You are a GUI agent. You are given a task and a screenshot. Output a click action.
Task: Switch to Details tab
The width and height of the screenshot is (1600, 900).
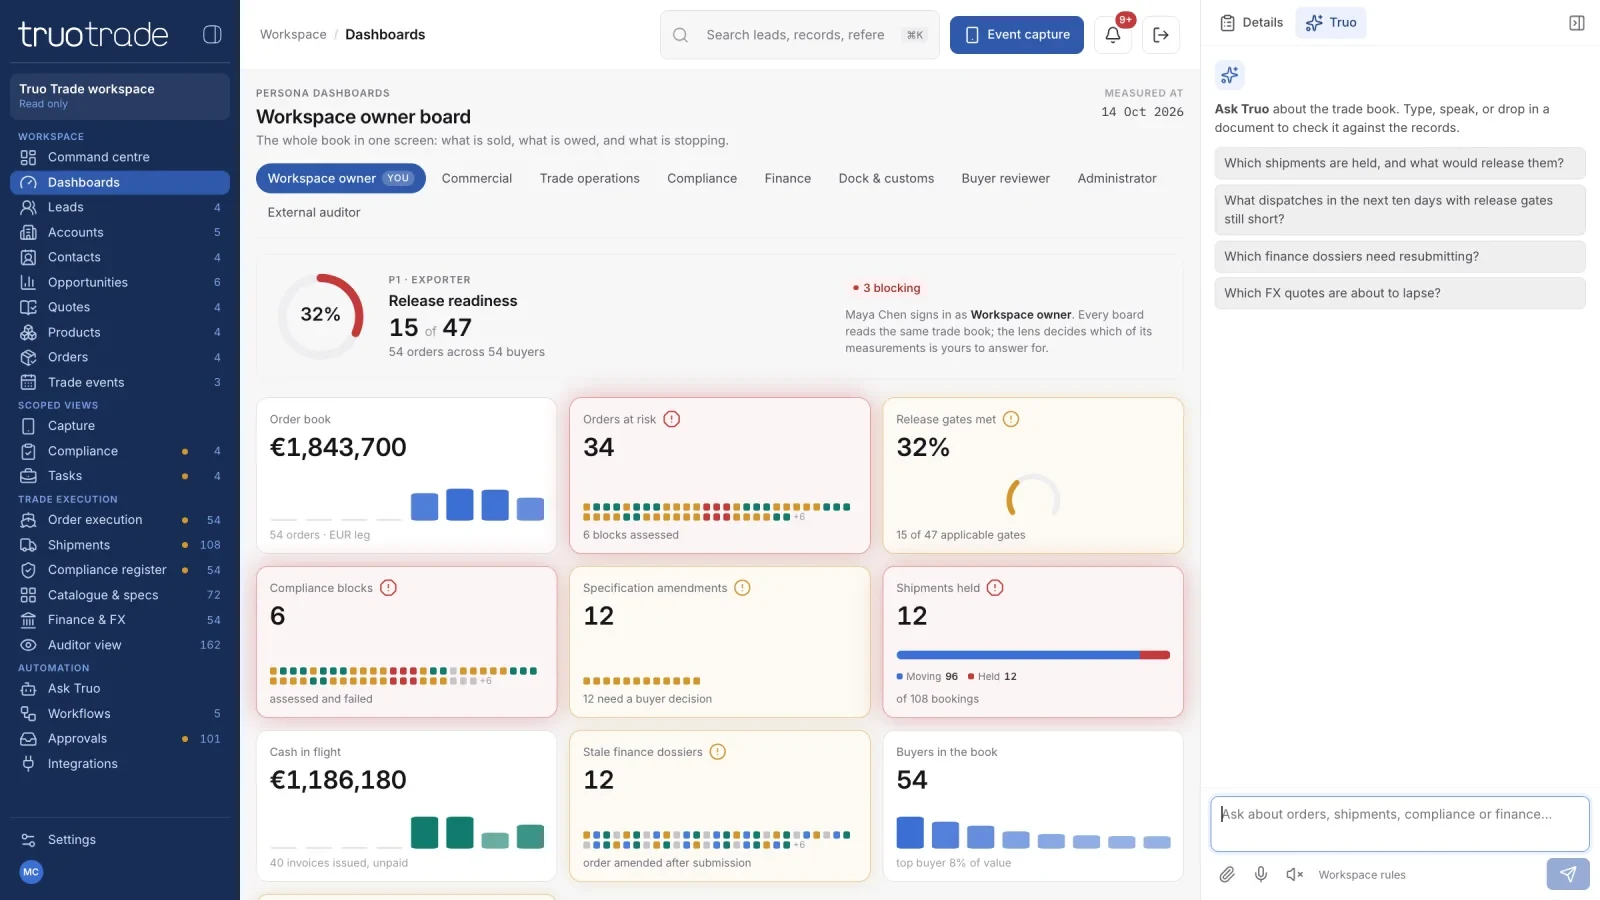(x=1252, y=23)
